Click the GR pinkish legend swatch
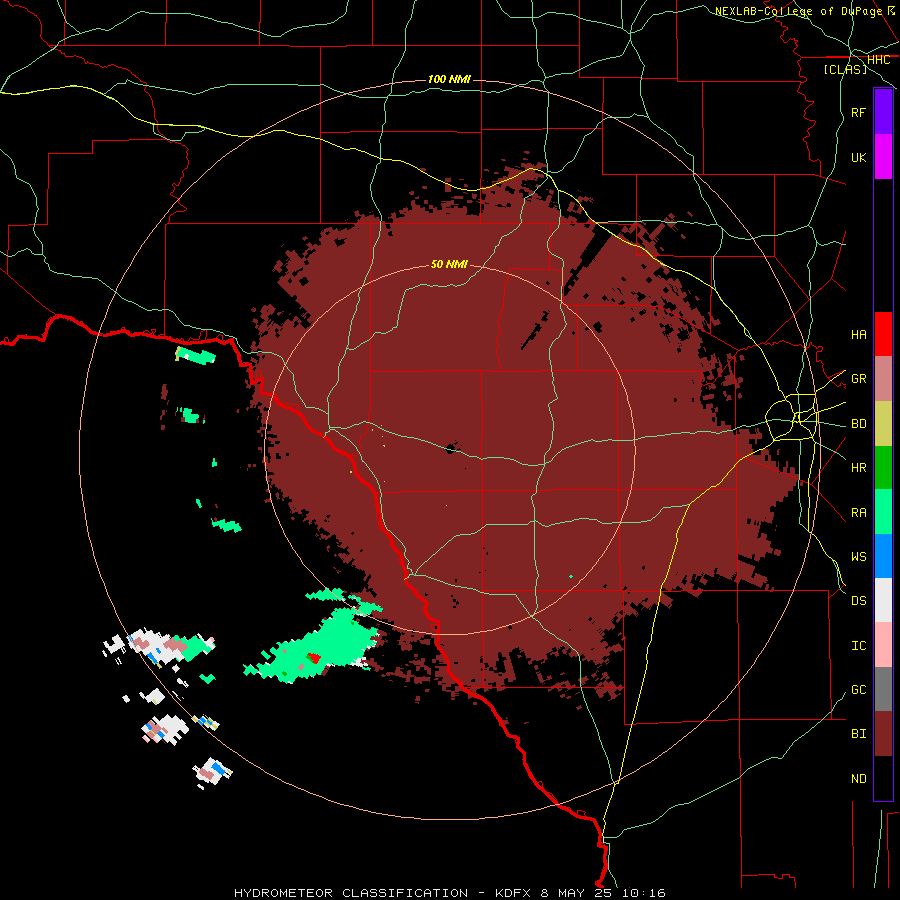Image resolution: width=900 pixels, height=900 pixels. [x=883, y=379]
